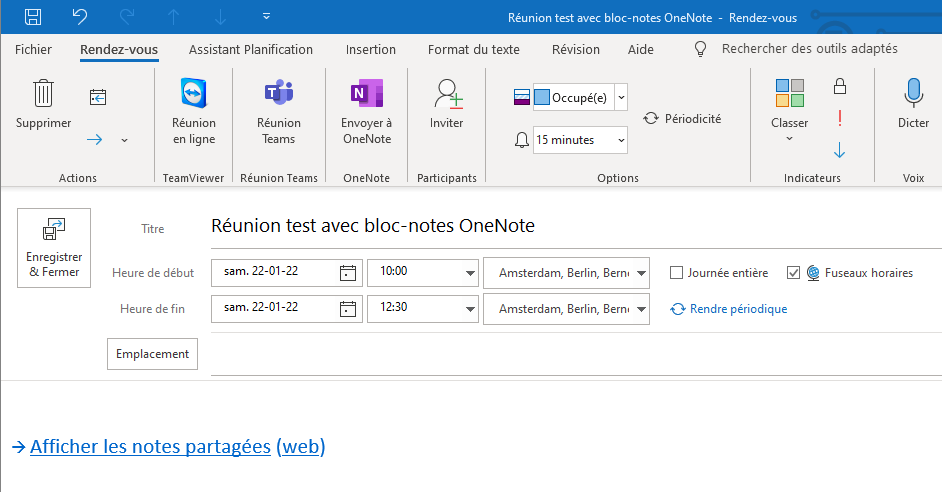
Task: Expand the forward arrow dropdown in Actions
Action: coord(124,140)
